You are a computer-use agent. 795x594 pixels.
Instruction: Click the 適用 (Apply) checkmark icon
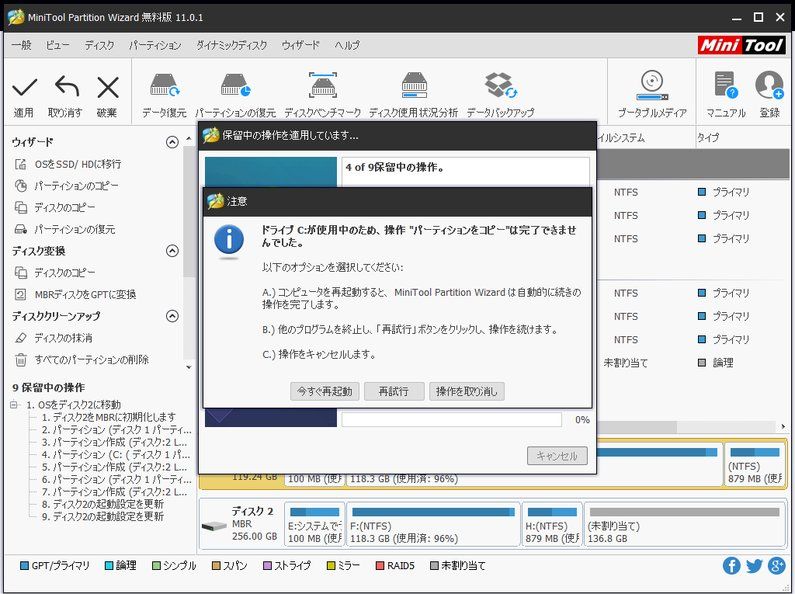[x=24, y=88]
